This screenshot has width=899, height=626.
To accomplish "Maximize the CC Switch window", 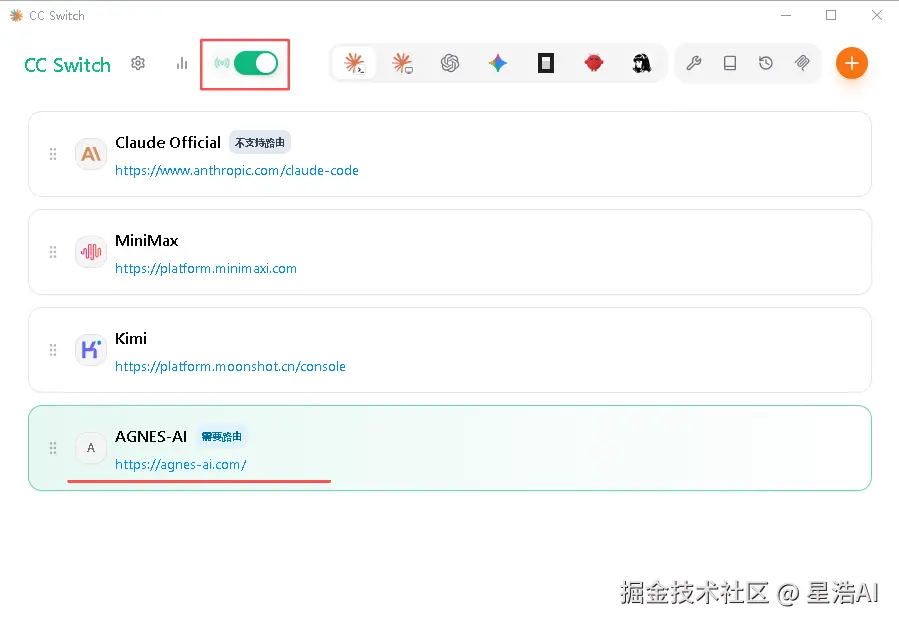I will tap(831, 15).
